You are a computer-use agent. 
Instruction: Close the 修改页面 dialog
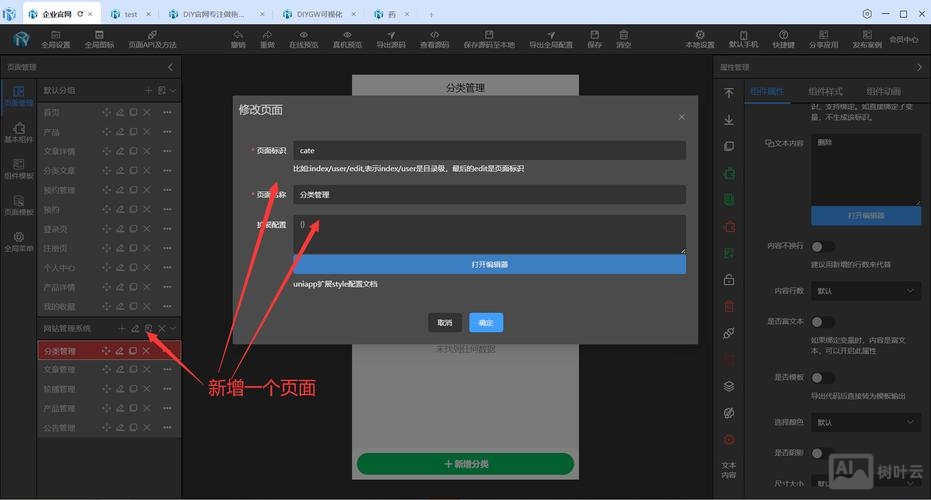click(682, 117)
